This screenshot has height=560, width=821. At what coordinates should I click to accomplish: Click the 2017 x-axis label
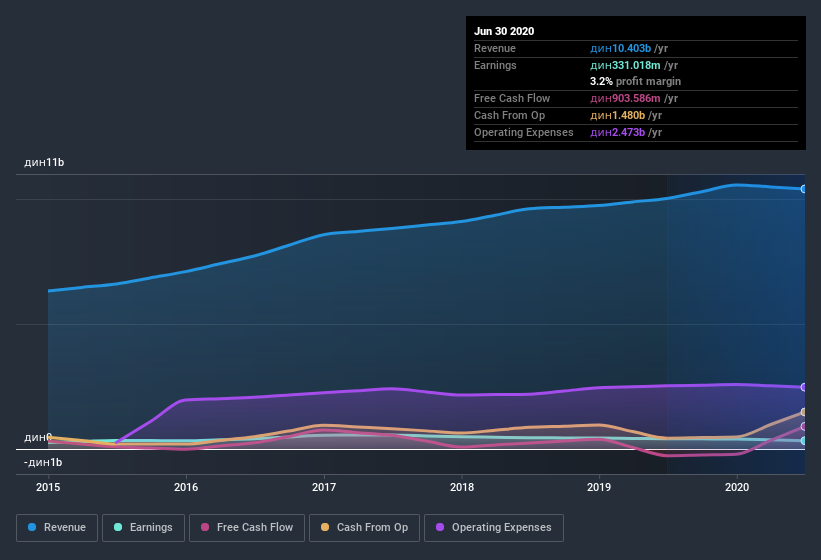[x=324, y=487]
